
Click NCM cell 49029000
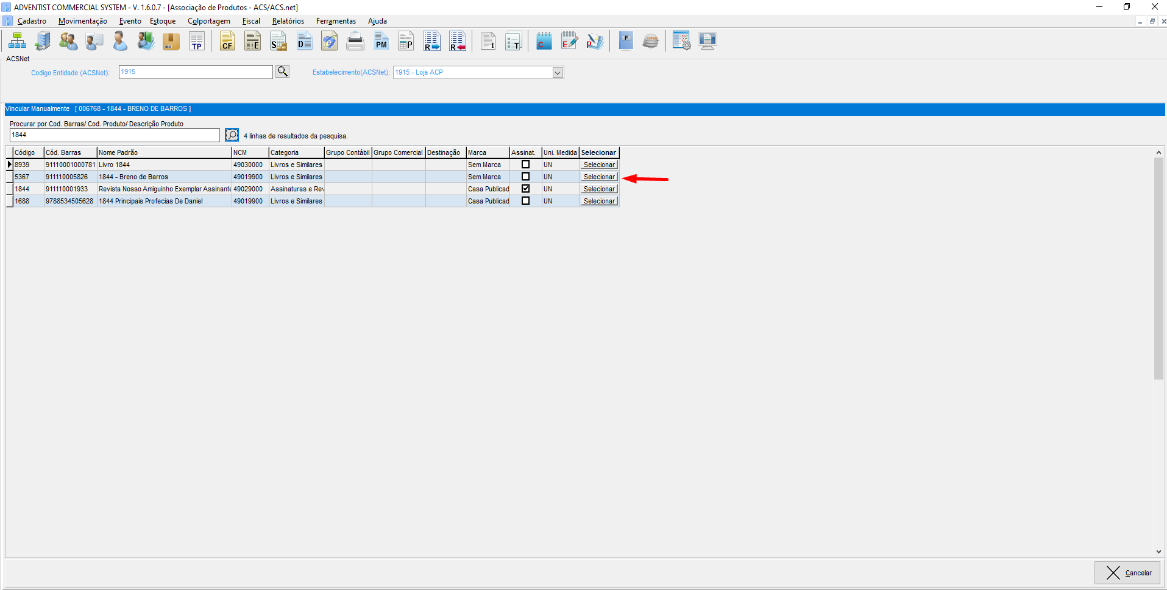pyautogui.click(x=249, y=189)
